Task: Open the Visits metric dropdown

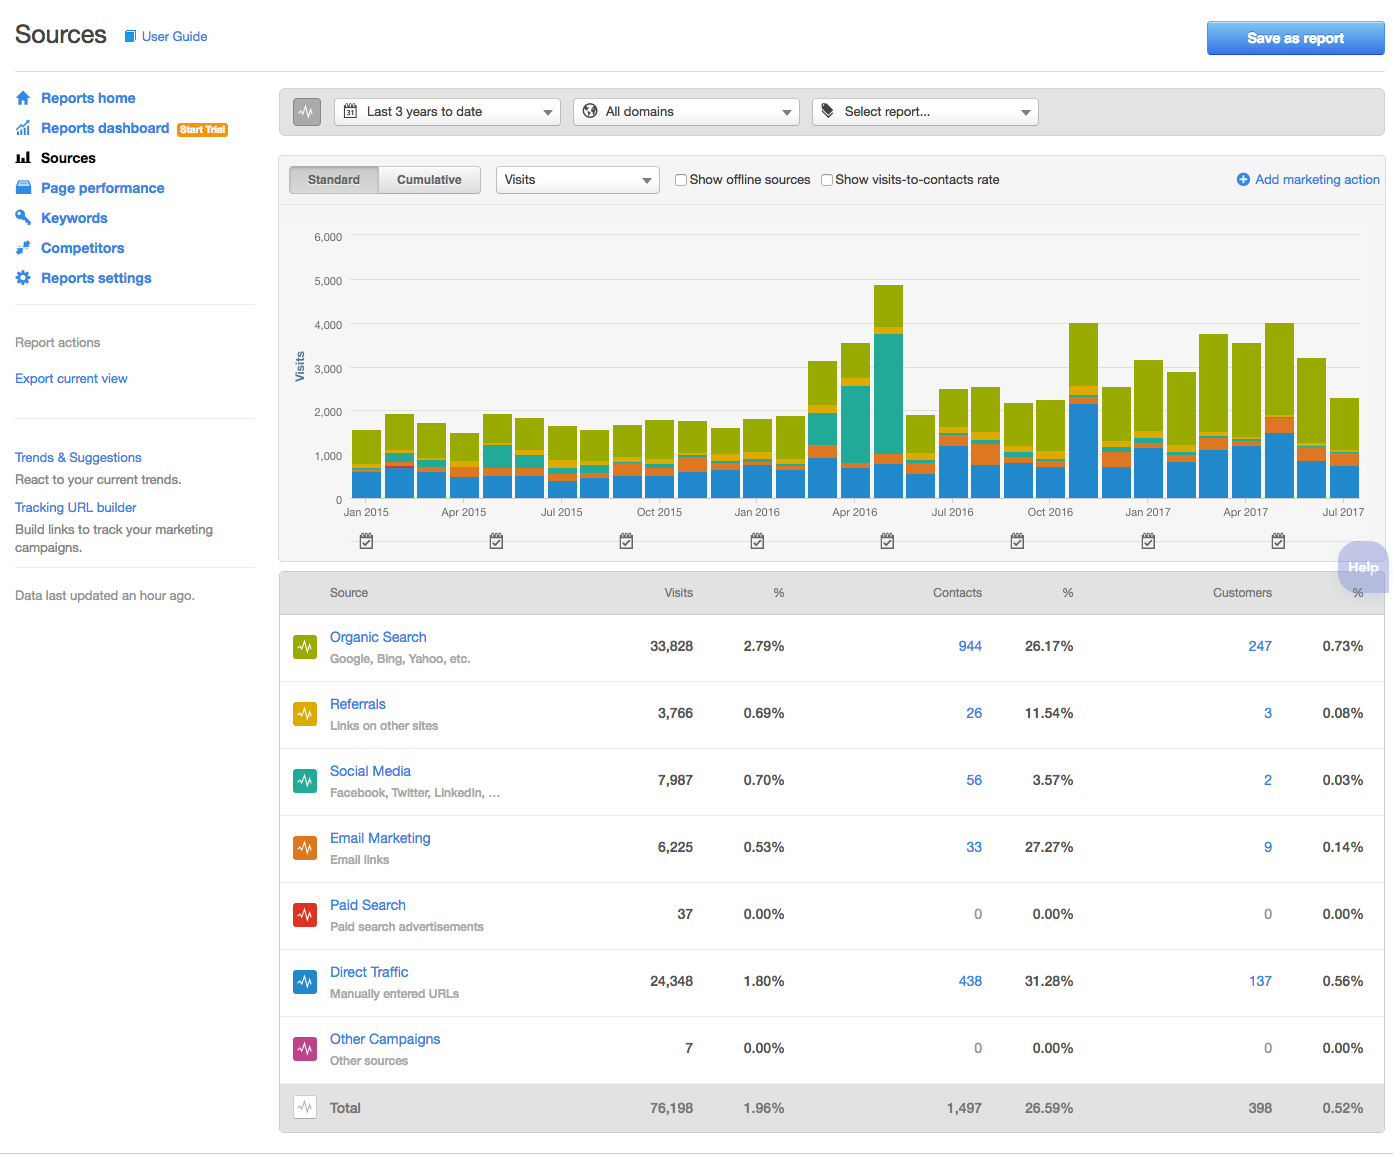Action: coord(577,180)
